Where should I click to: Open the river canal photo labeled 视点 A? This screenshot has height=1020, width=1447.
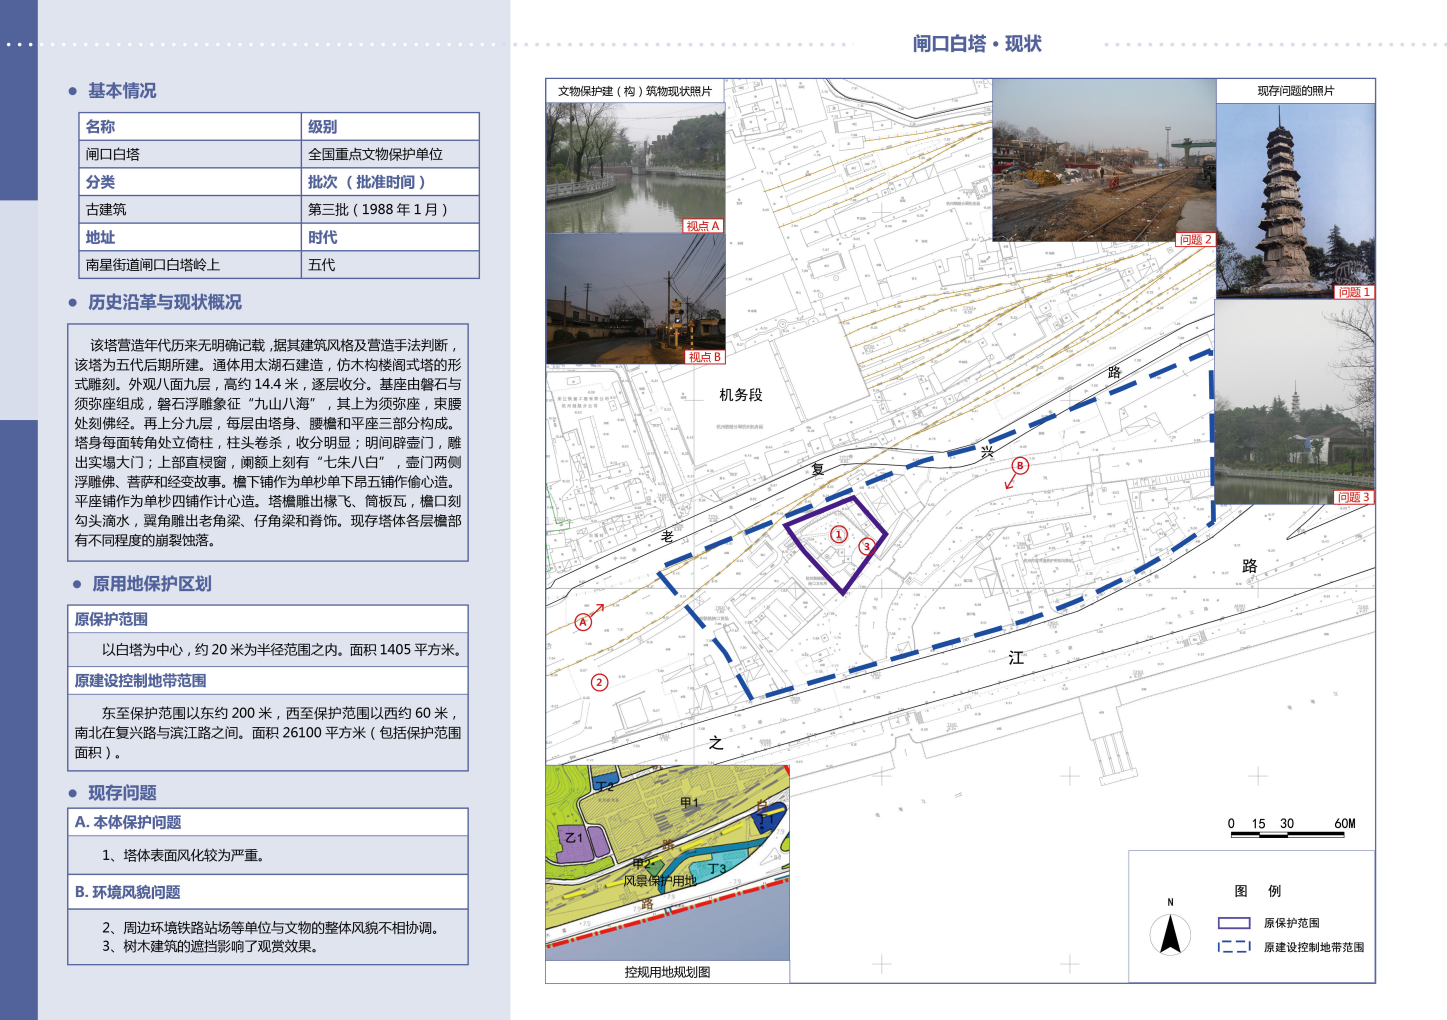click(636, 168)
